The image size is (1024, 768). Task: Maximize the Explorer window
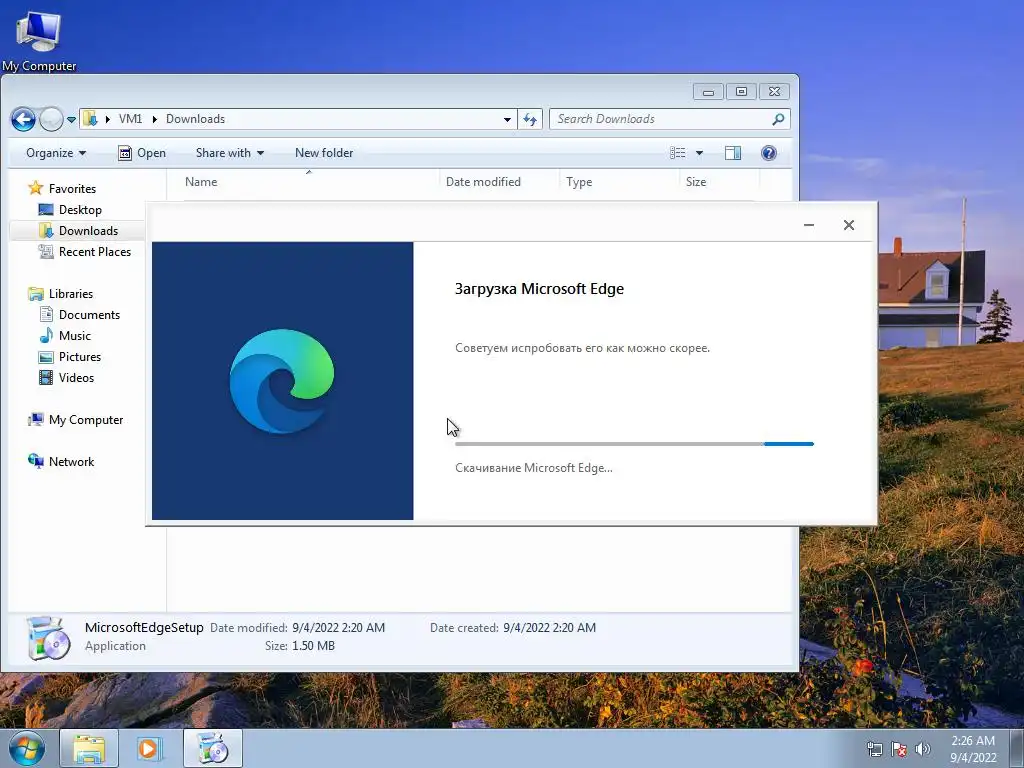741,91
